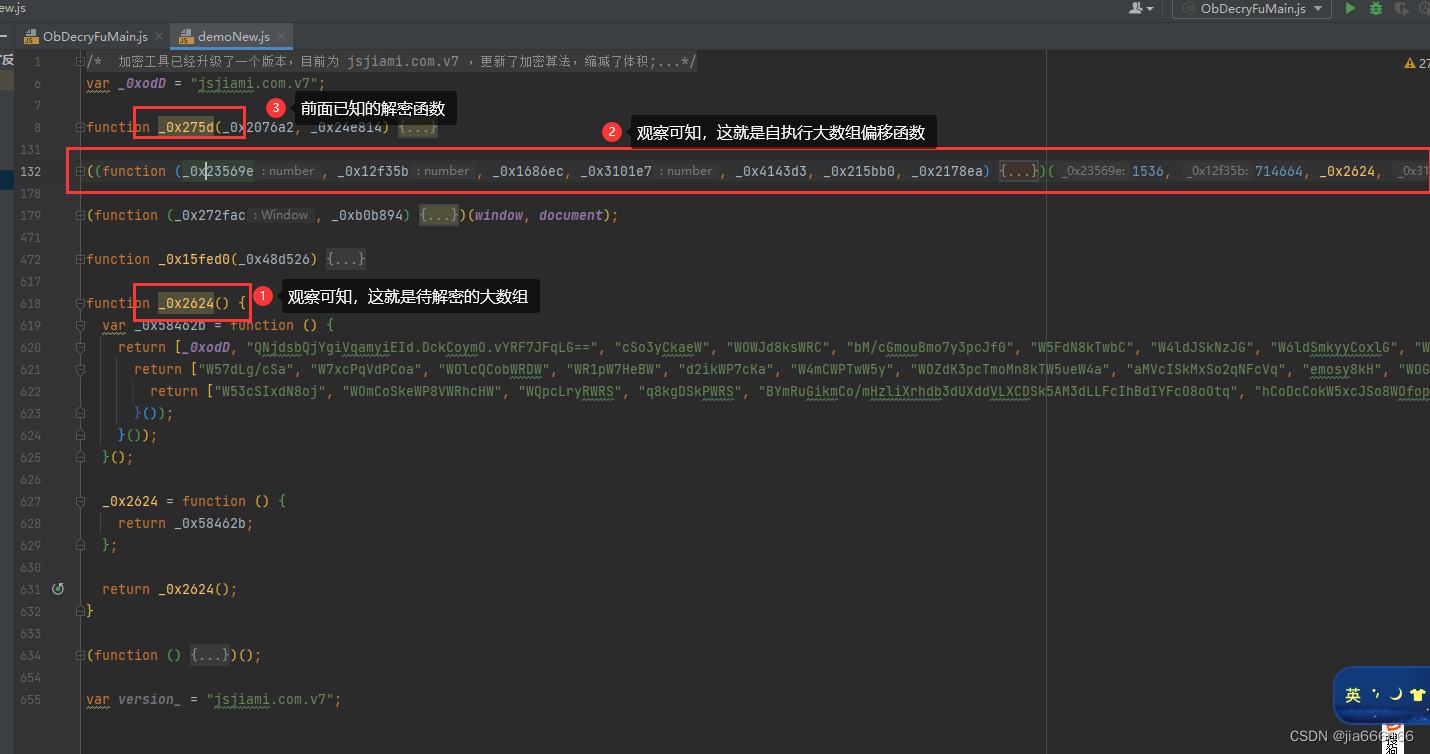Click the recursive call gutter icon on line 631

click(x=57, y=589)
